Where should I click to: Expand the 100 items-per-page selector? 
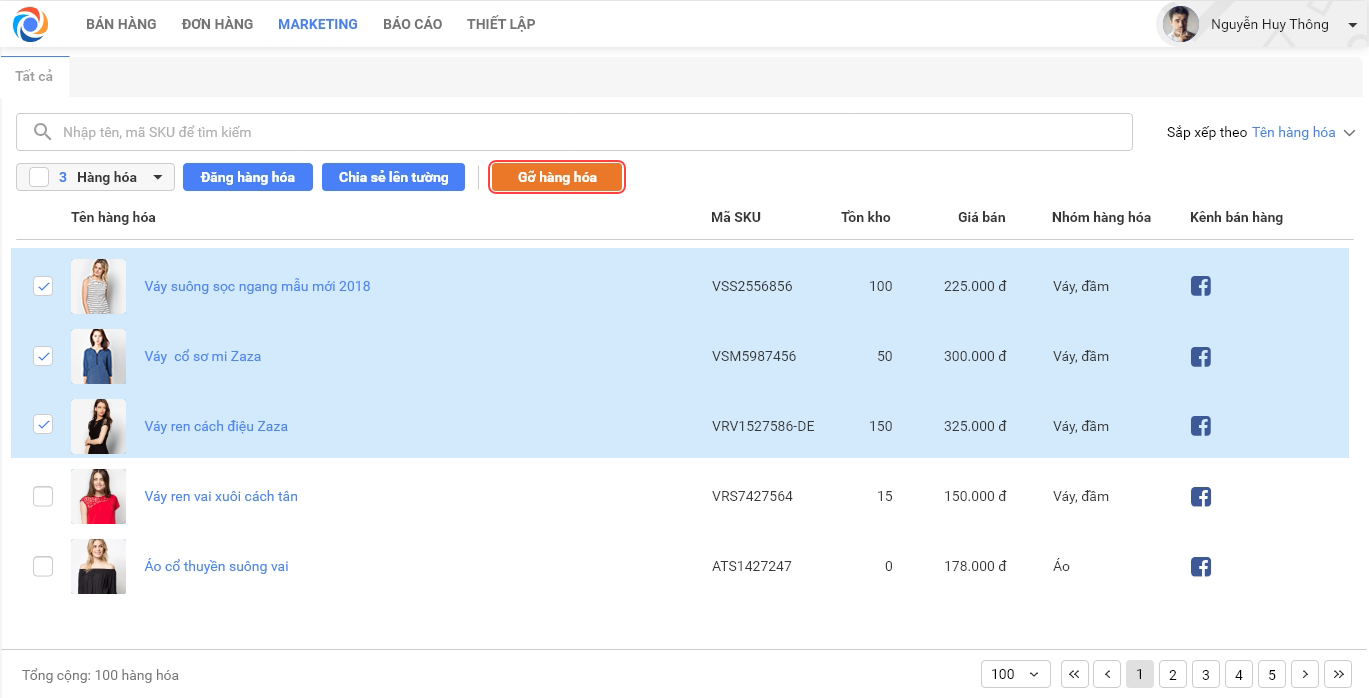click(x=1015, y=675)
